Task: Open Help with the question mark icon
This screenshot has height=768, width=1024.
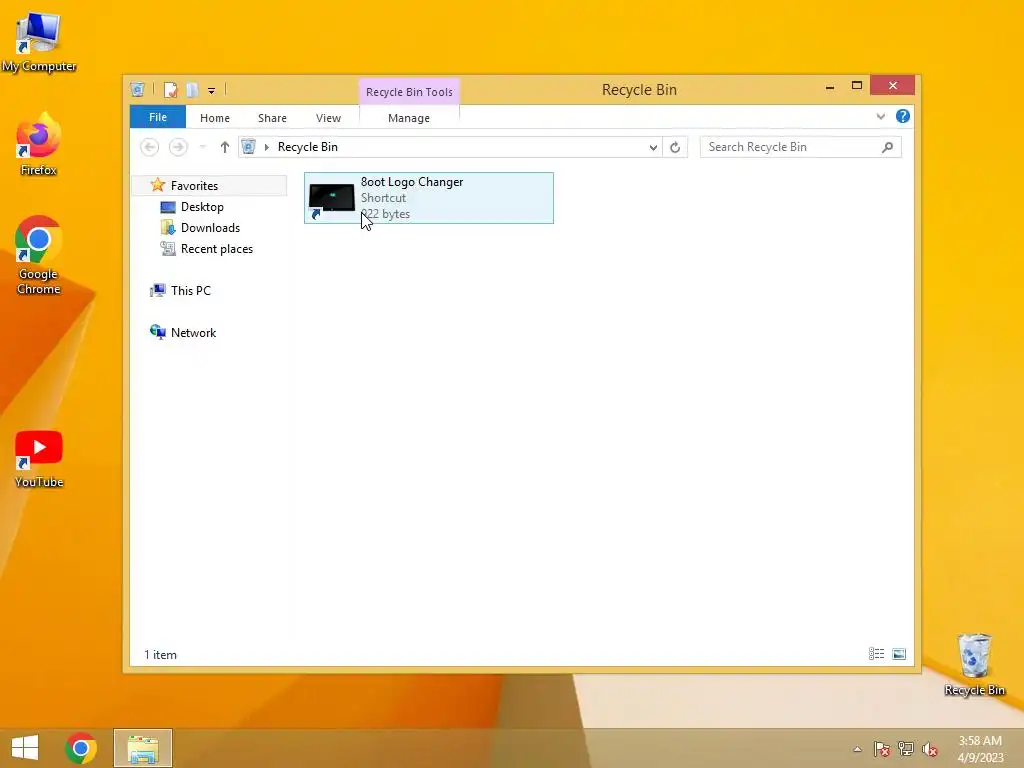Action: tap(903, 116)
